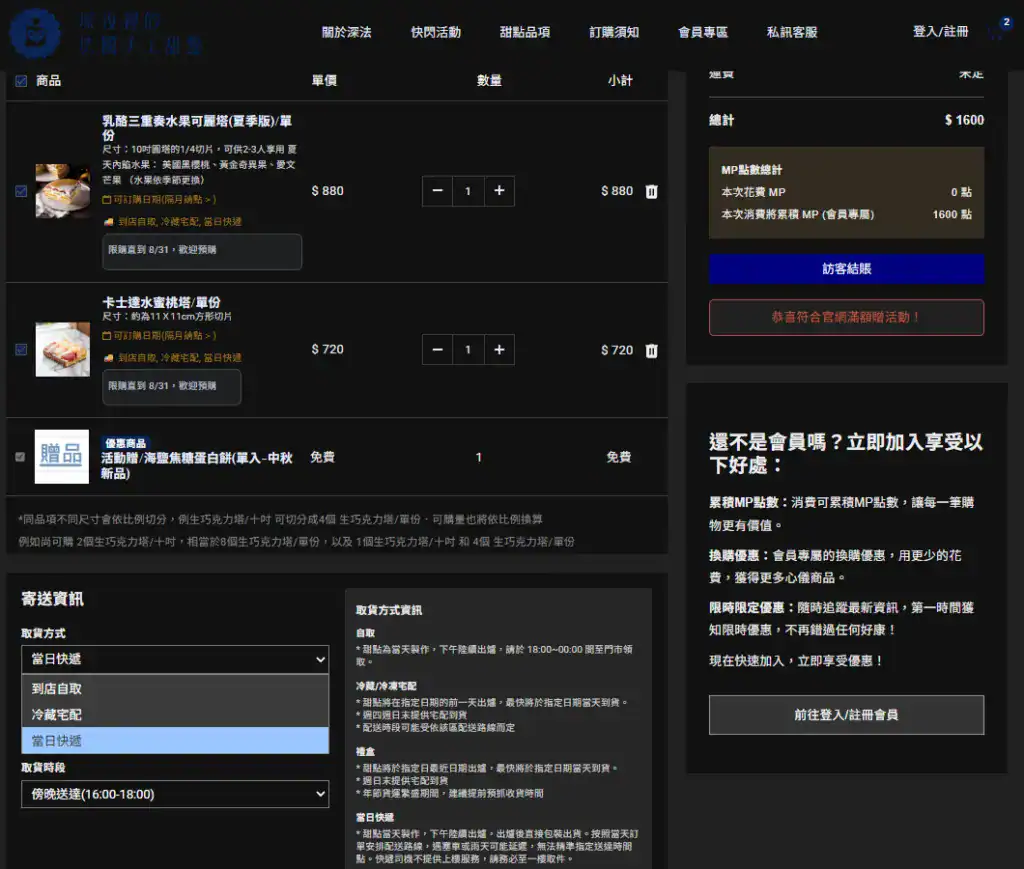Open the 取貨方式 dropdown showing 當日快遞
The width and height of the screenshot is (1024, 869).
[175, 659]
